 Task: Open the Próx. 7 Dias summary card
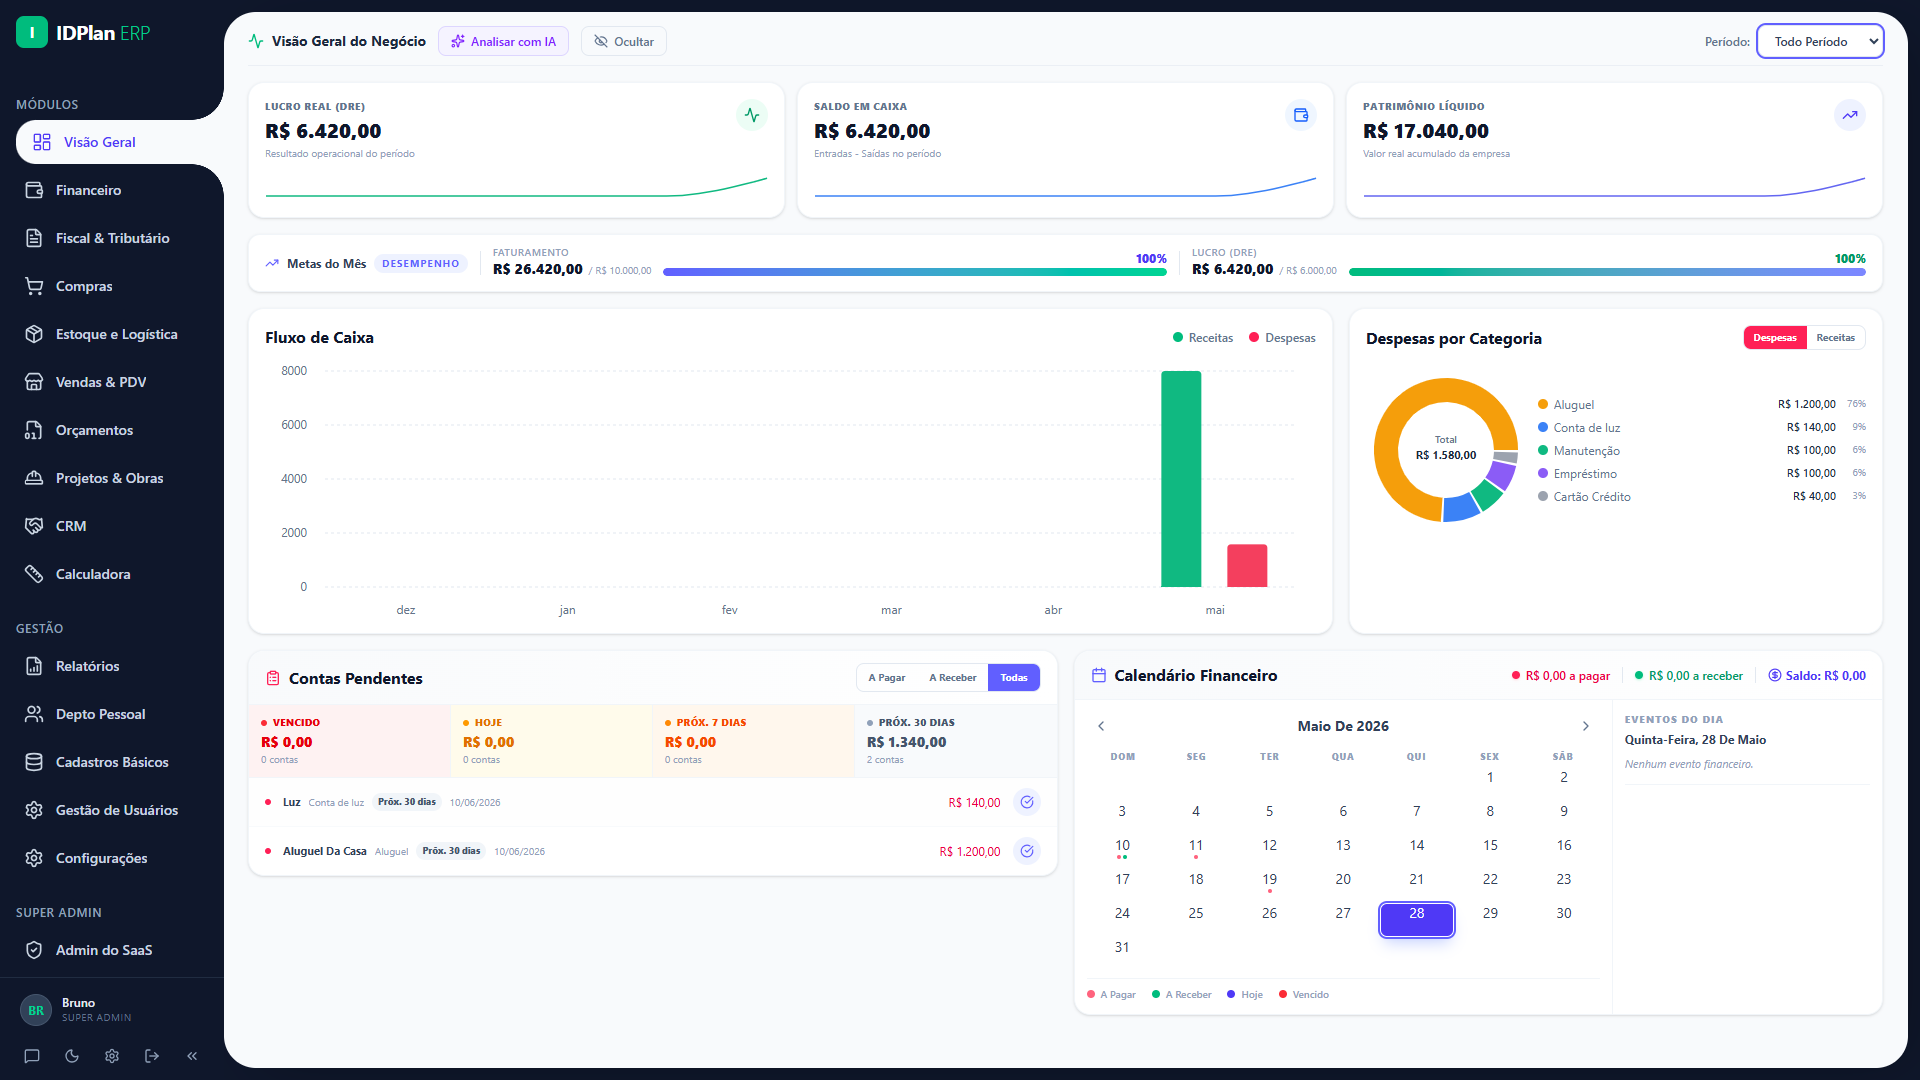[754, 741]
